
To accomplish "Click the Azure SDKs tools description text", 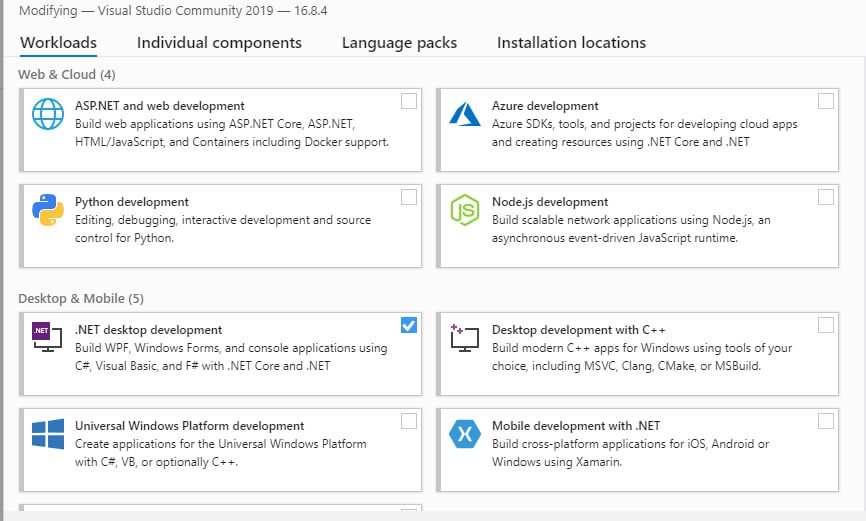I will (645, 133).
